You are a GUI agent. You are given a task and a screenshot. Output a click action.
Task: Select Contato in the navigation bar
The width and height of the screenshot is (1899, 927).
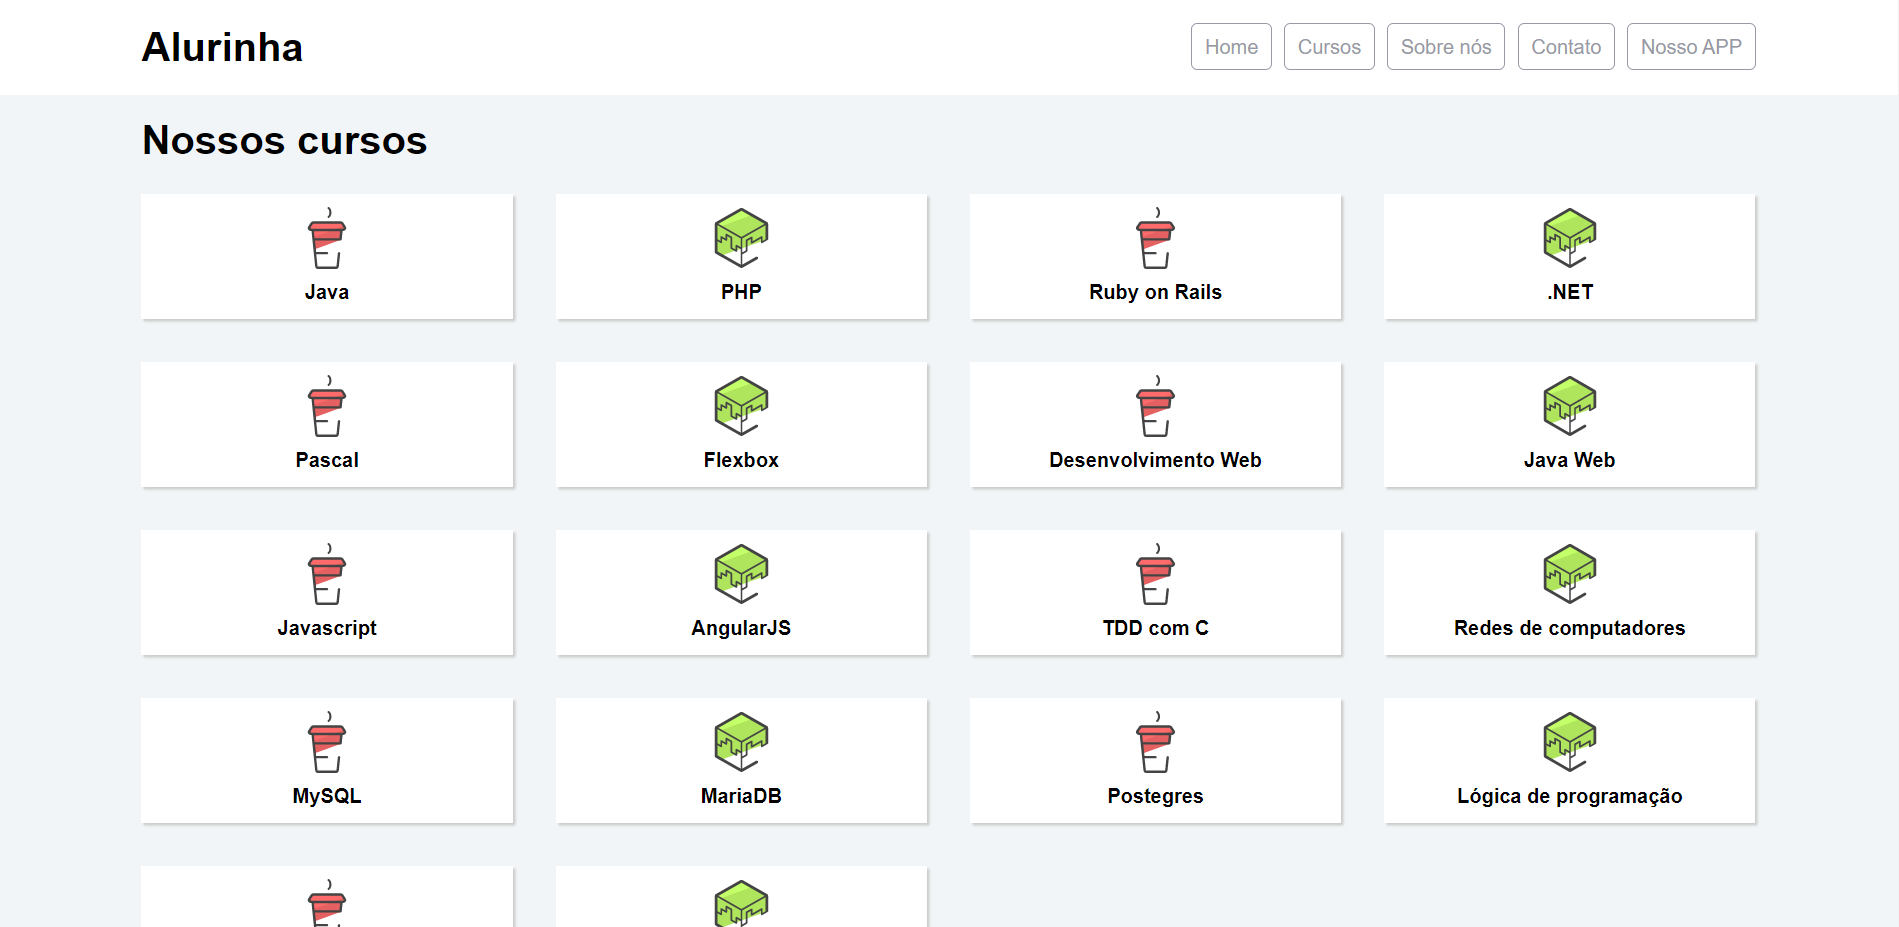tap(1566, 47)
